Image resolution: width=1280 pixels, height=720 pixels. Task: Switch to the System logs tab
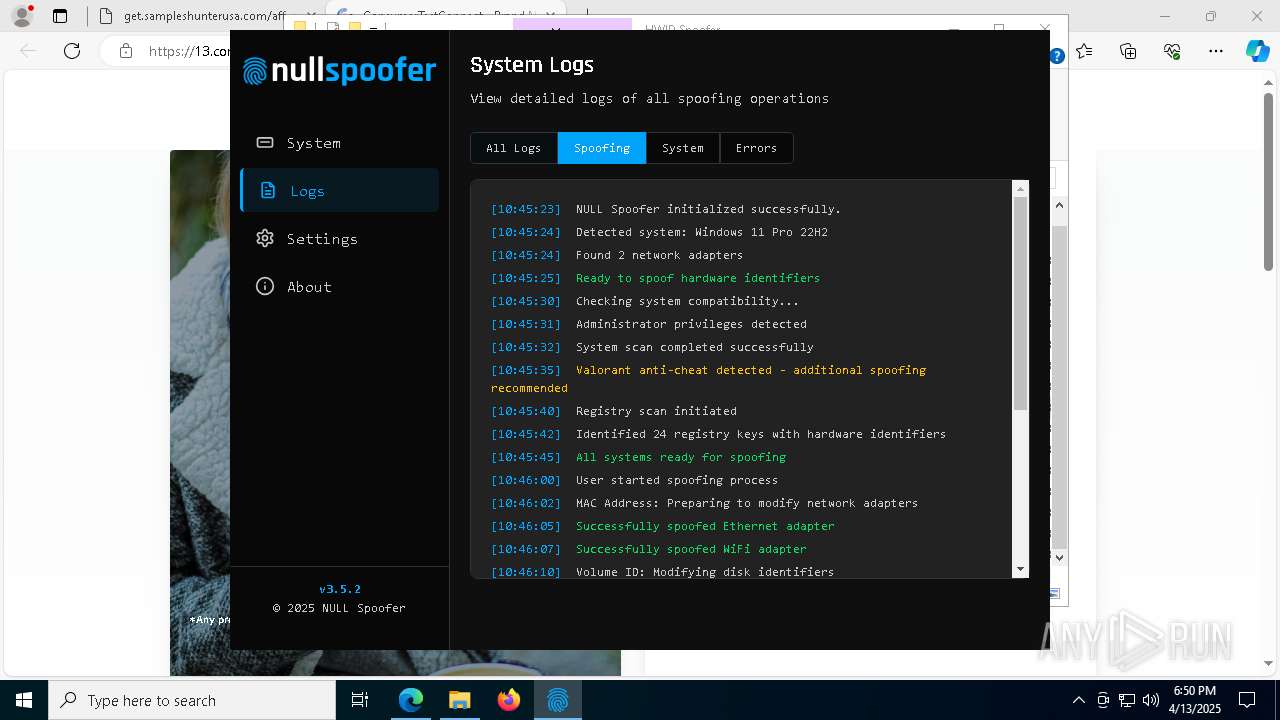(x=683, y=148)
